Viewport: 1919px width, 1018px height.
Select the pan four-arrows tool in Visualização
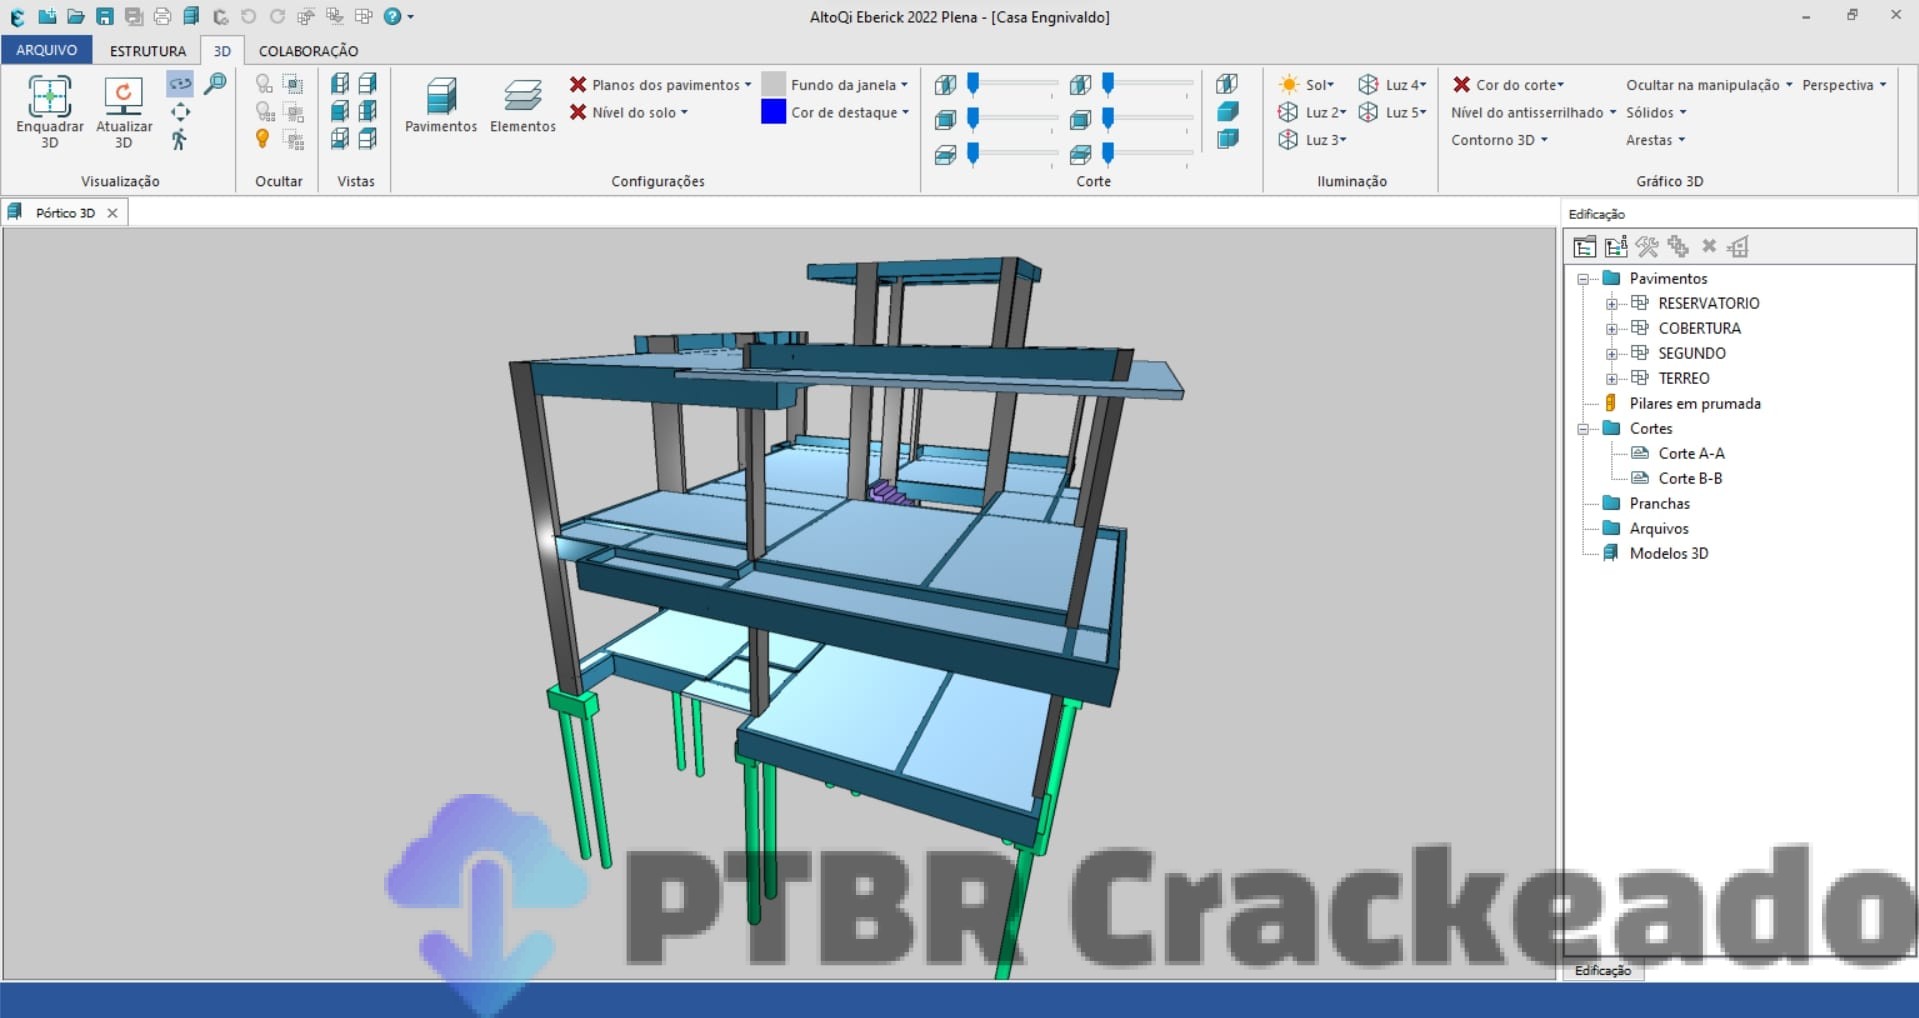(180, 112)
